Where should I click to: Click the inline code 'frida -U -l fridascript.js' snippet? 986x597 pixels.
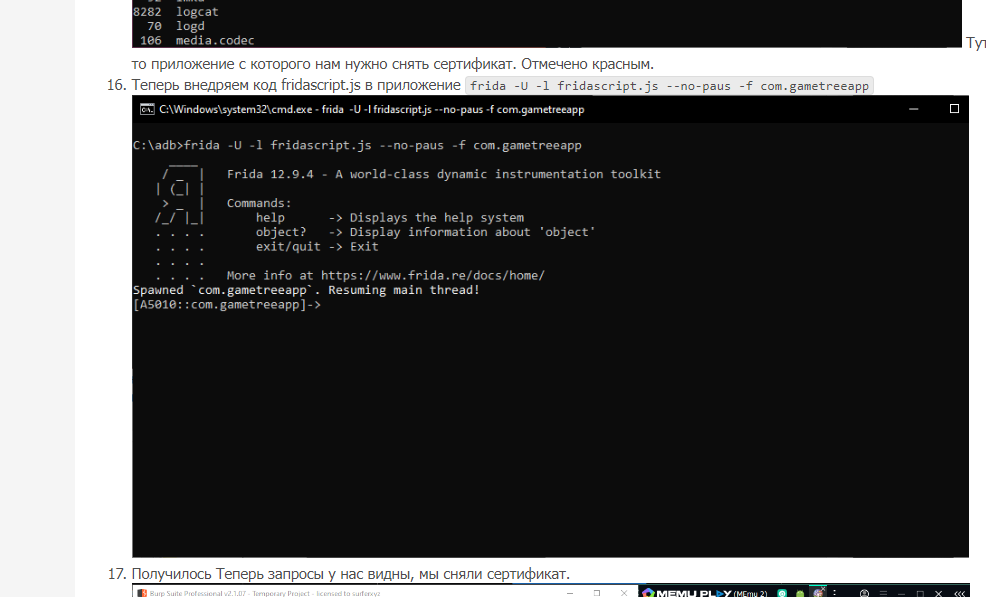pos(669,86)
